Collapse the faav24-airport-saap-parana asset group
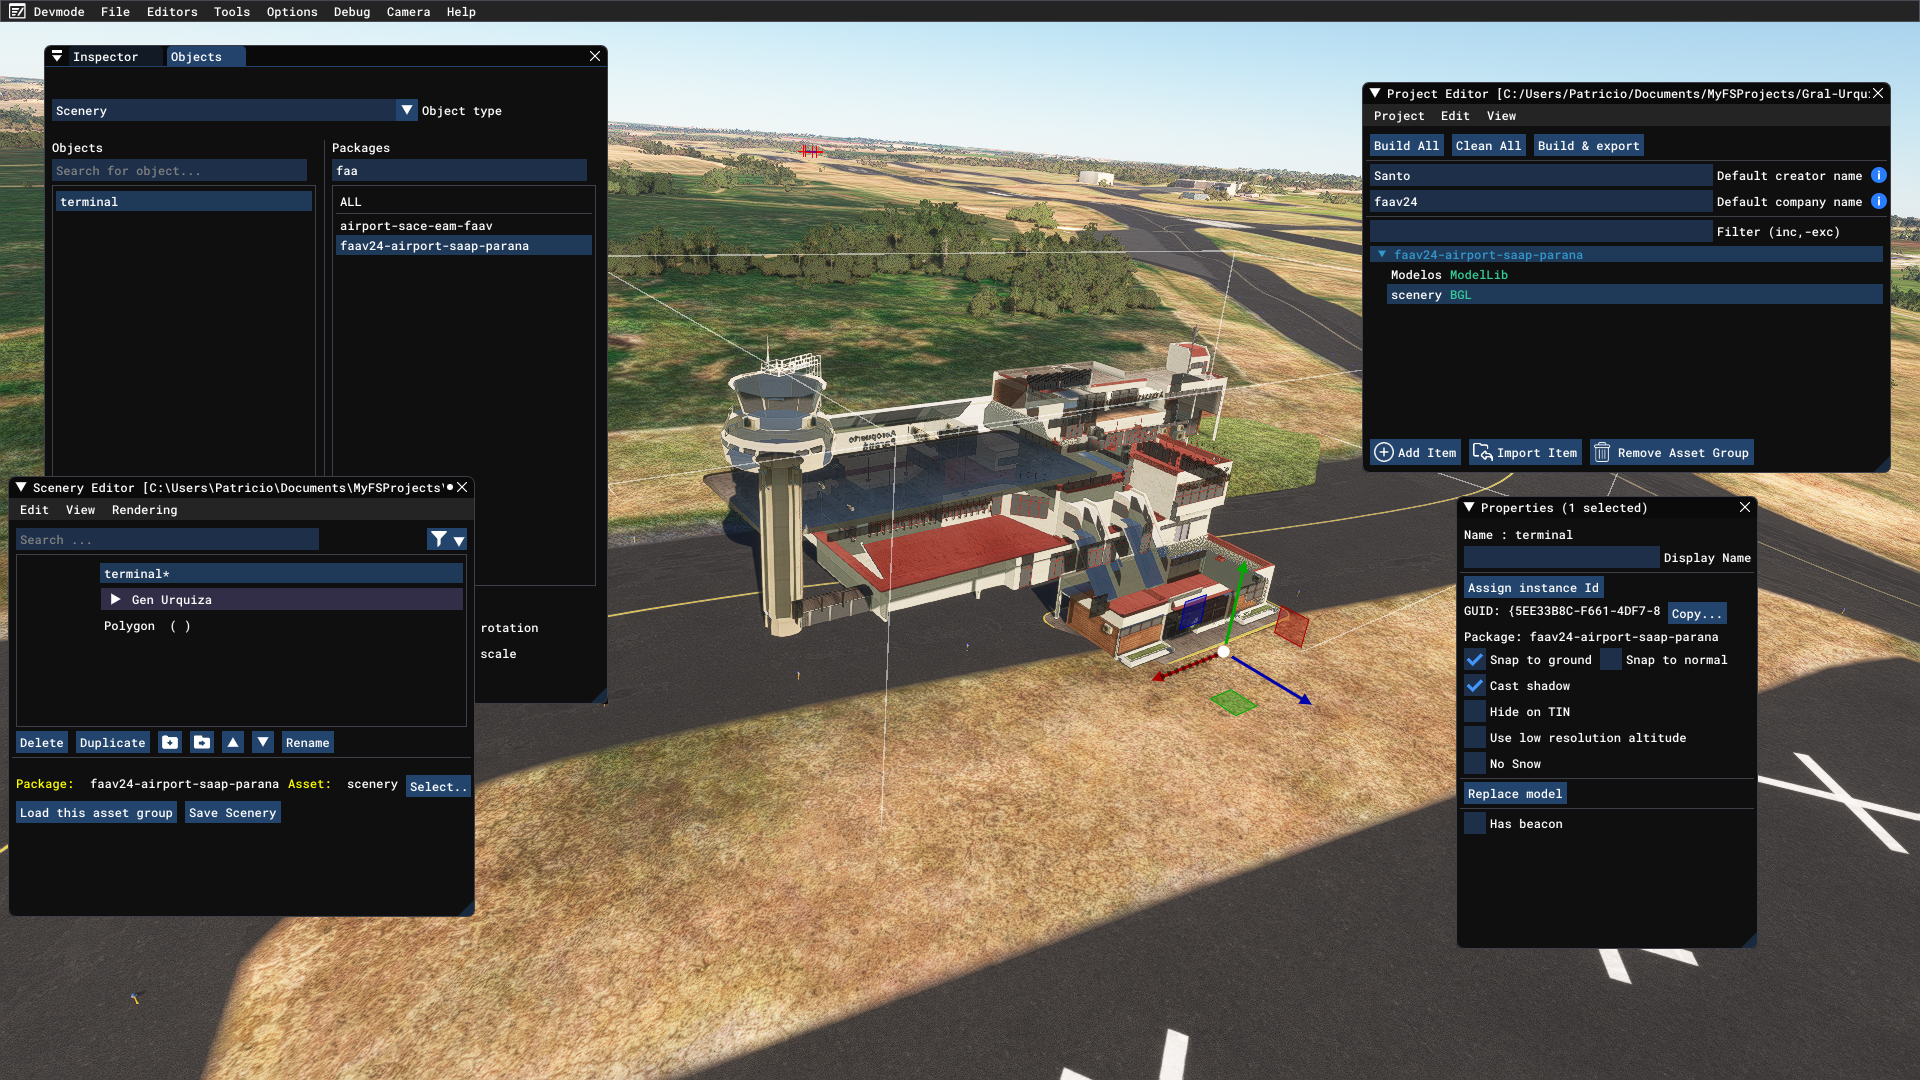Screen dimensions: 1920x1080 (x=1383, y=254)
